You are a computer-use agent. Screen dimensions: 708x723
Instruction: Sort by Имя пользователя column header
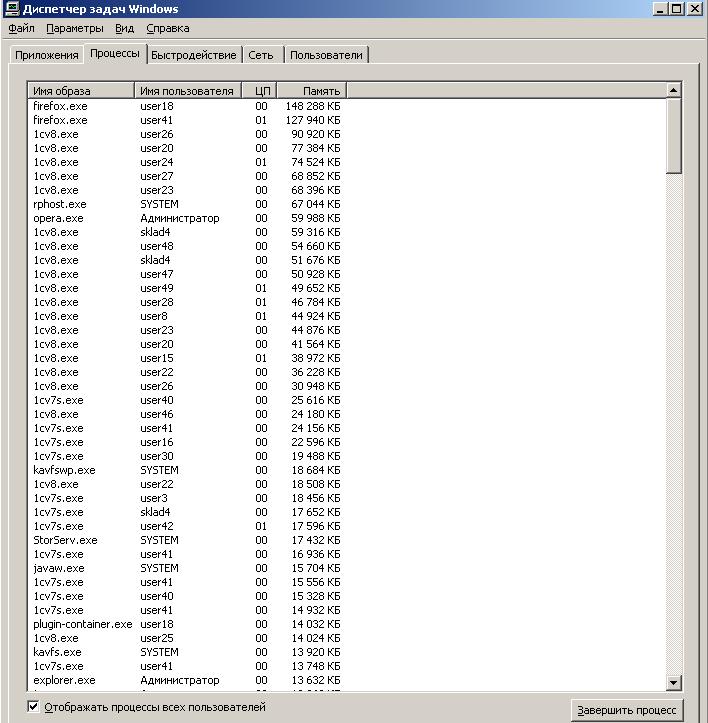click(188, 91)
